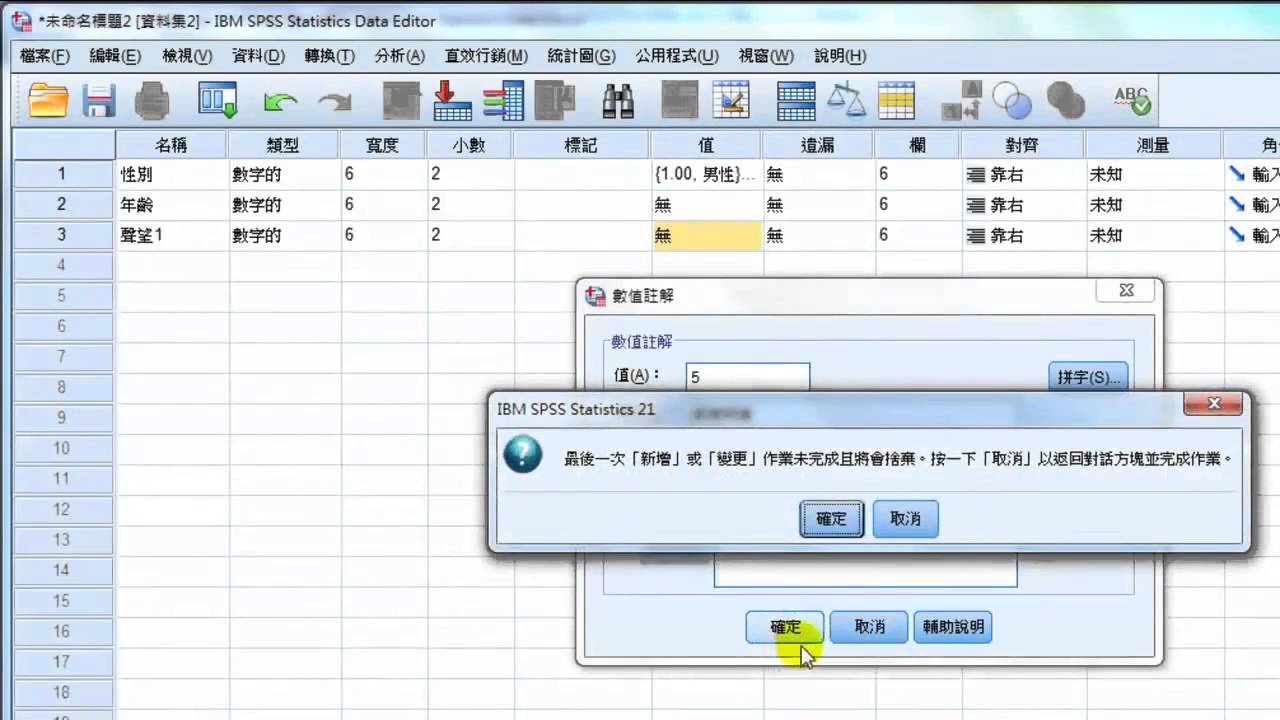Click the Split File toolbar icon
Image resolution: width=1280 pixels, height=720 pixels.
[x=796, y=101]
